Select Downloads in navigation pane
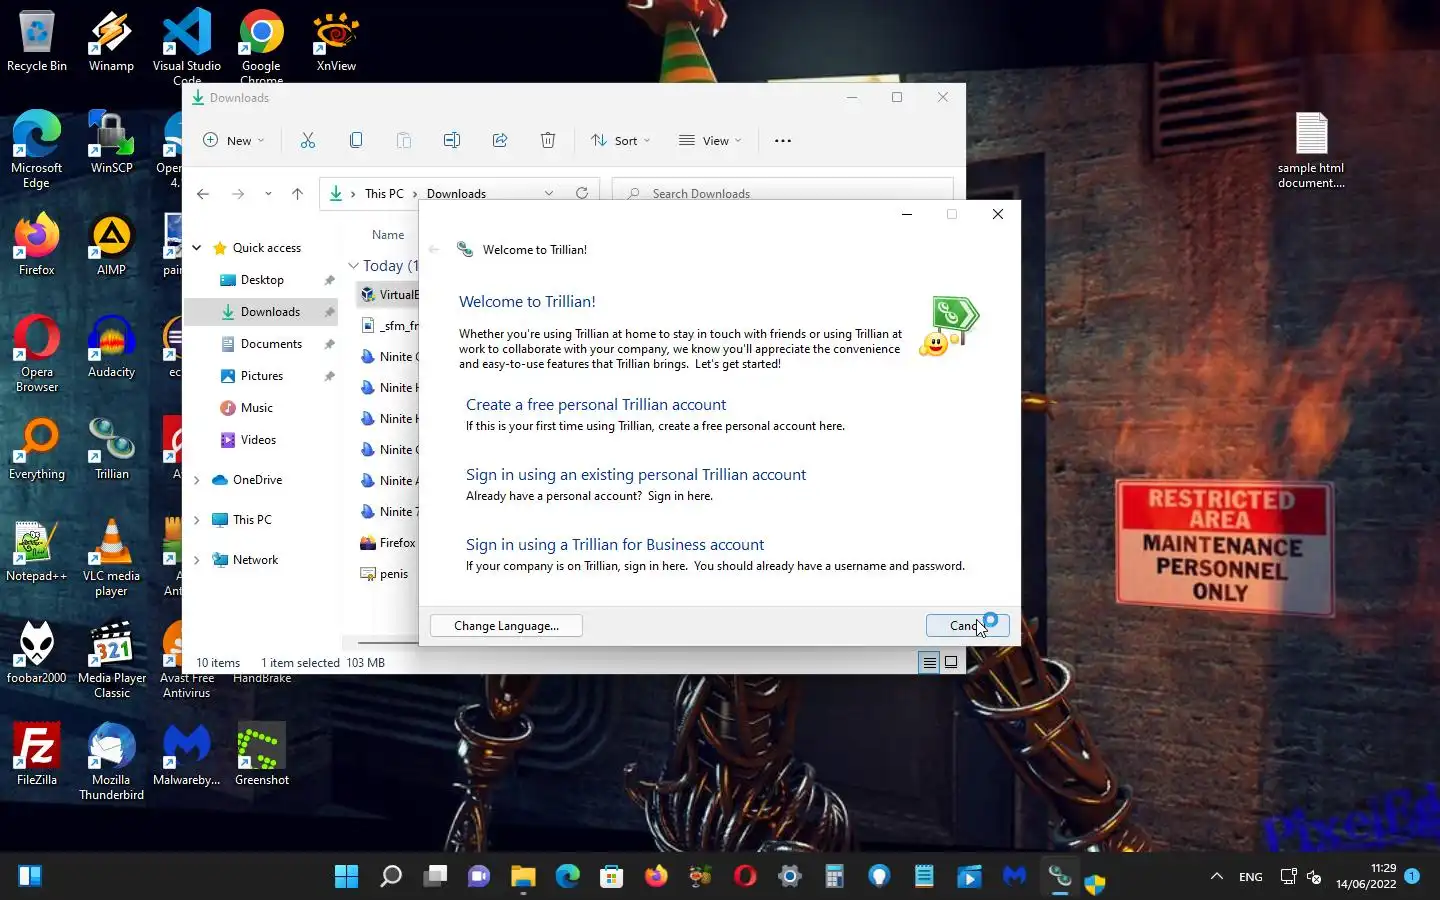This screenshot has width=1440, height=900. coord(262,312)
